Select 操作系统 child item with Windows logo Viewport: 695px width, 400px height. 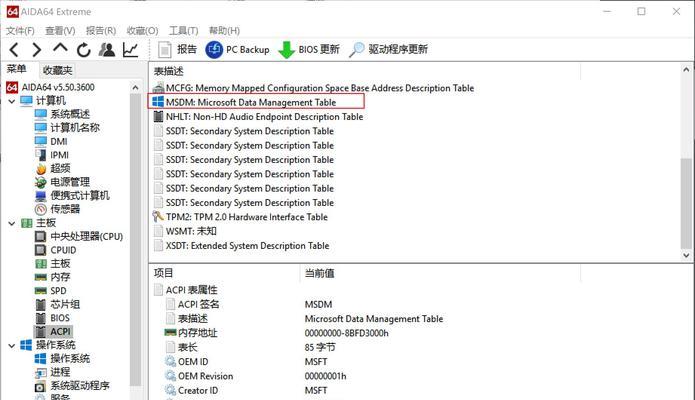[x=62, y=358]
